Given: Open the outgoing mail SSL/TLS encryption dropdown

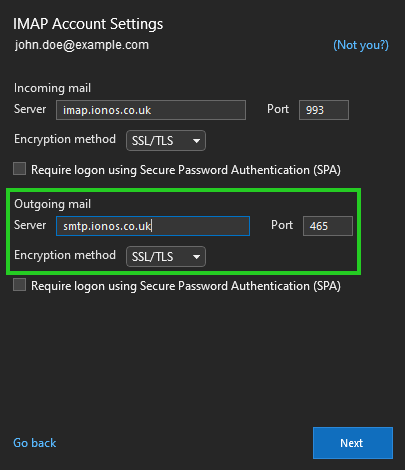Looking at the screenshot, I should 166,257.
